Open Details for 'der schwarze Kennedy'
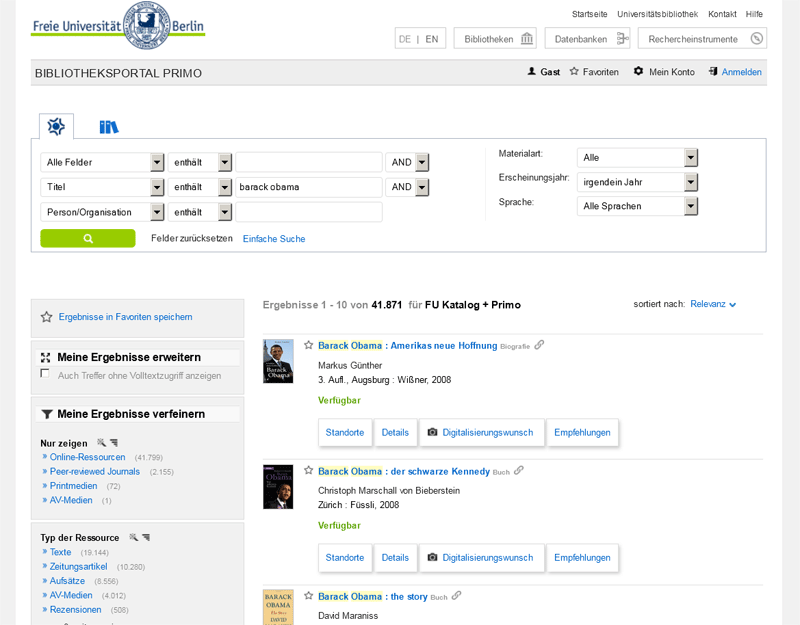The image size is (800, 625). click(x=395, y=558)
